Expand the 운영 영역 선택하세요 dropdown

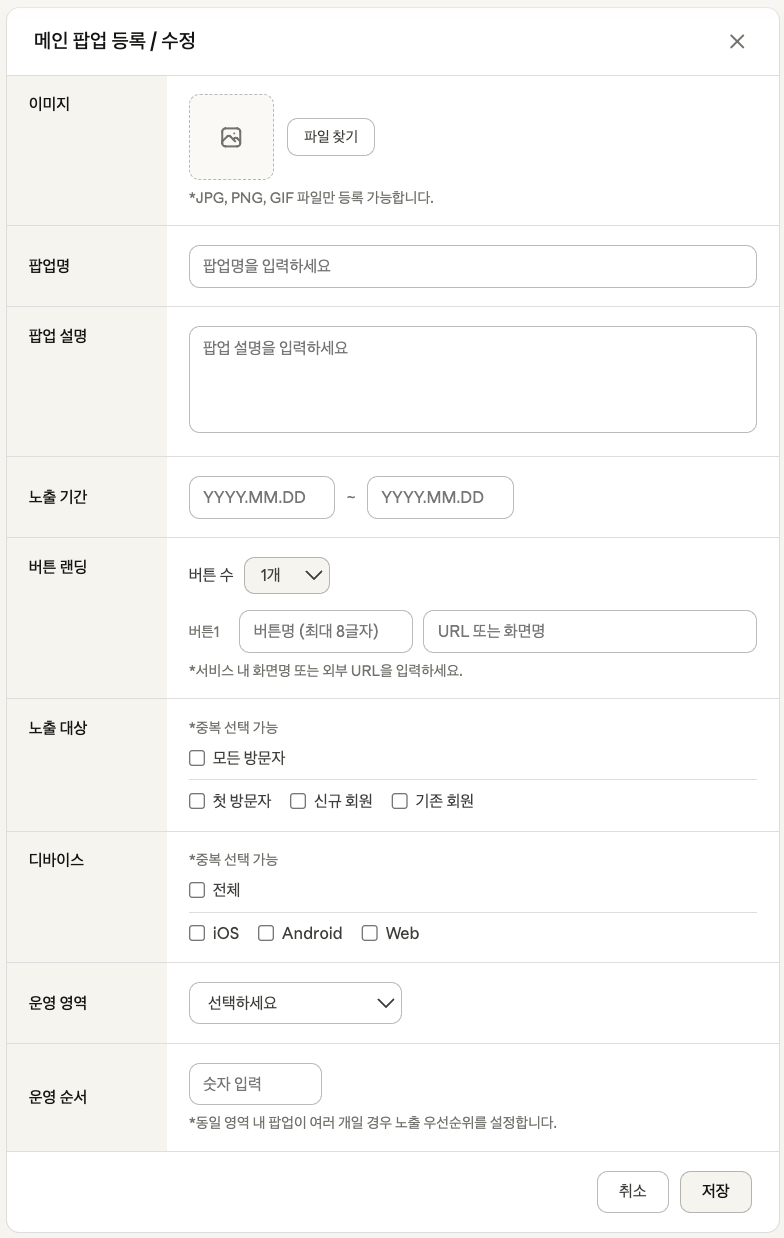tap(295, 1003)
